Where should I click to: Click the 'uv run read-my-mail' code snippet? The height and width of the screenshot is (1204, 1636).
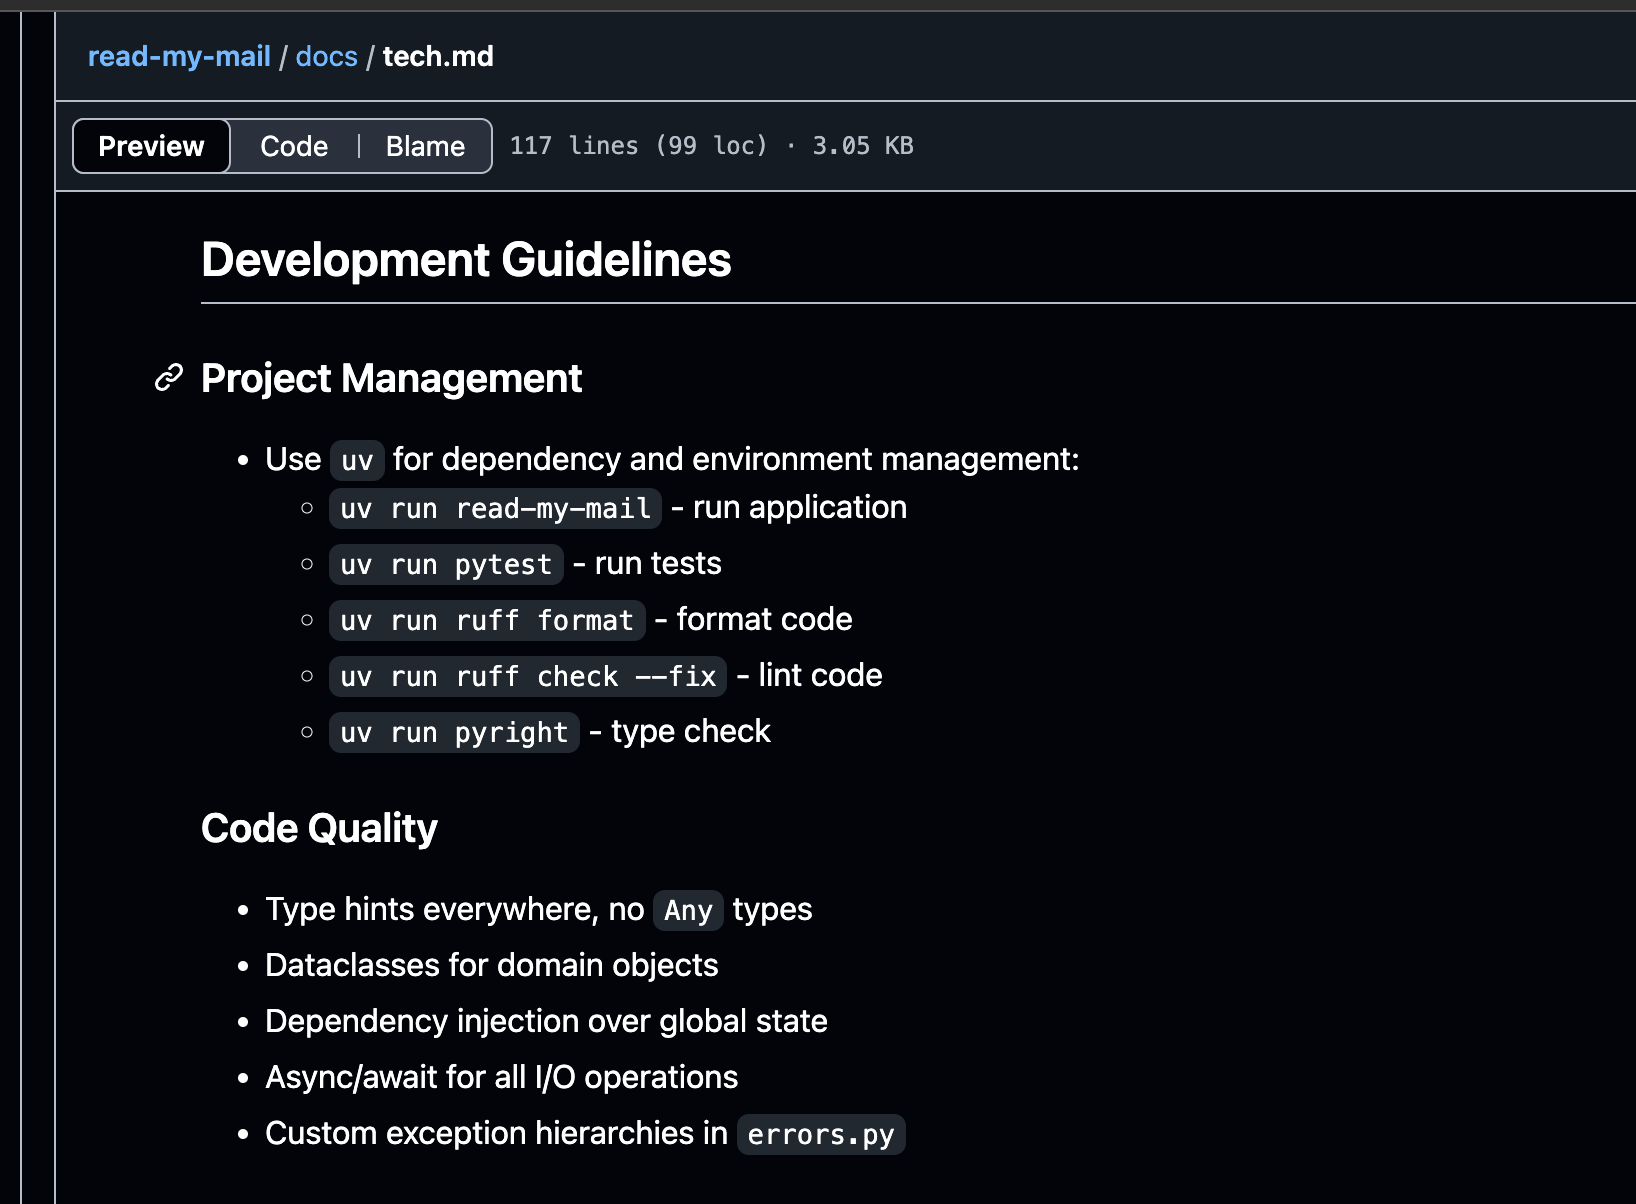pyautogui.click(x=495, y=508)
